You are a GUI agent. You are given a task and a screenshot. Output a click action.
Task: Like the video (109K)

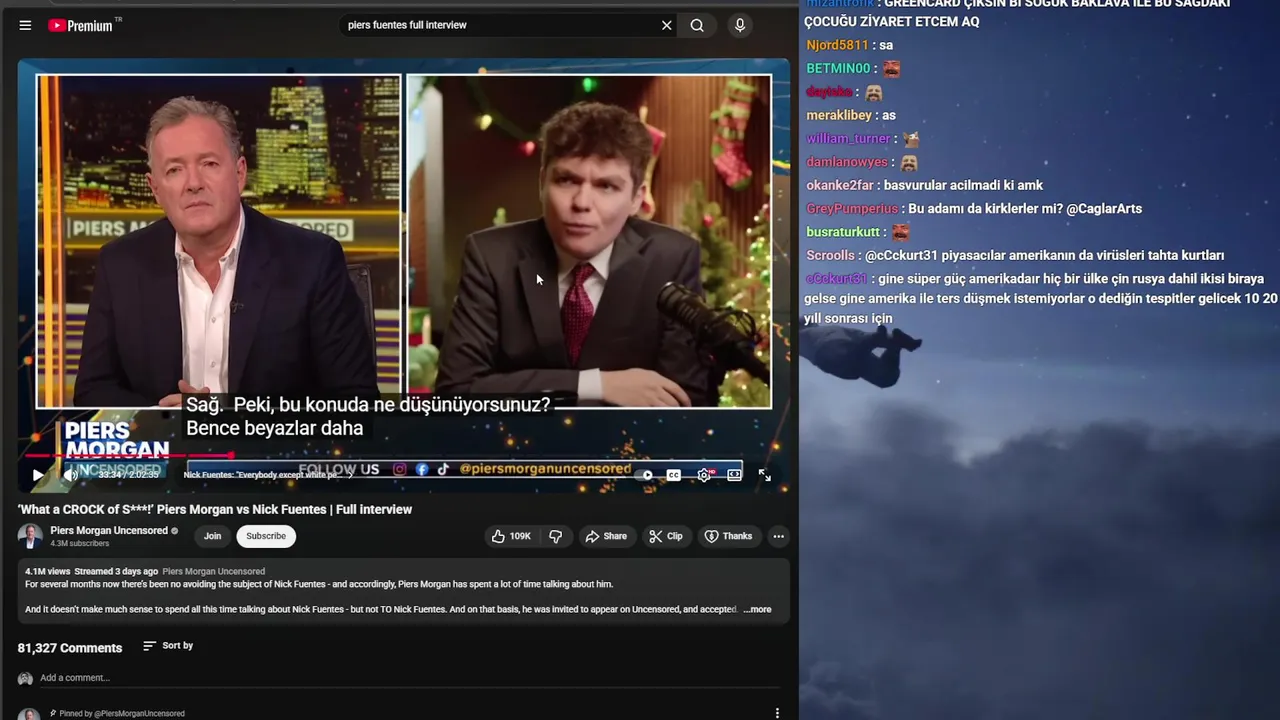(510, 536)
